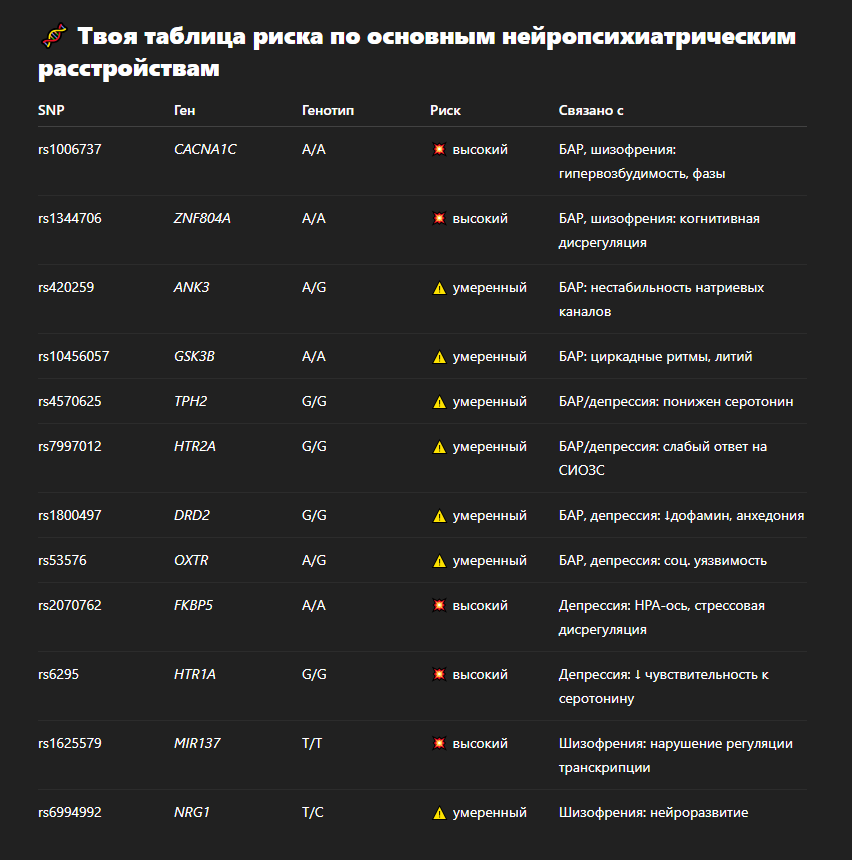Click the OXTR gene name
The image size is (852, 860).
click(191, 561)
